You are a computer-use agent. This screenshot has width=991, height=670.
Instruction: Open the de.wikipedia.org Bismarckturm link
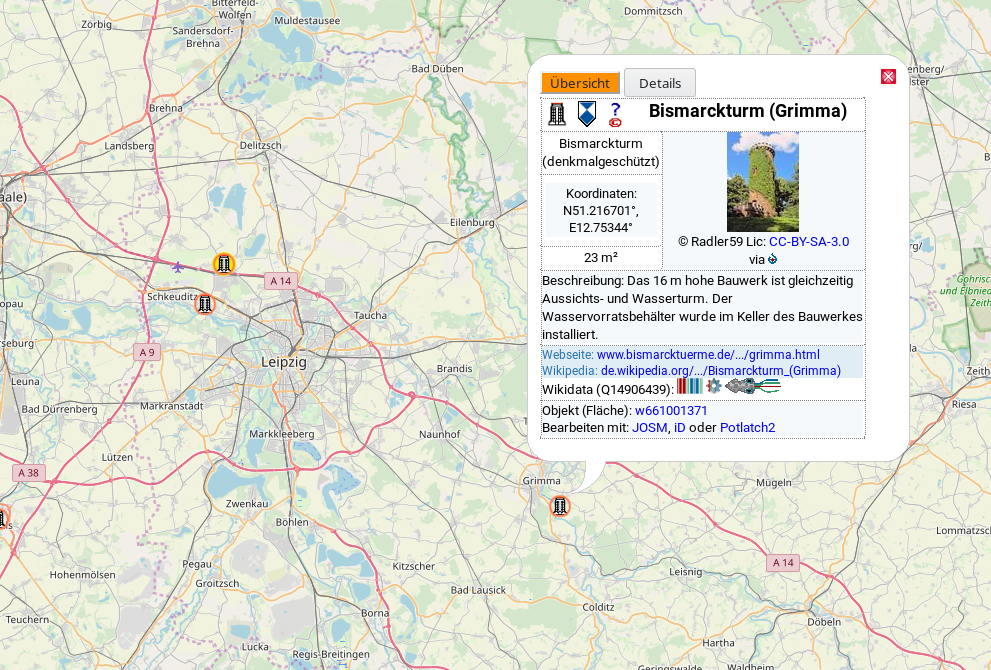[x=720, y=370]
